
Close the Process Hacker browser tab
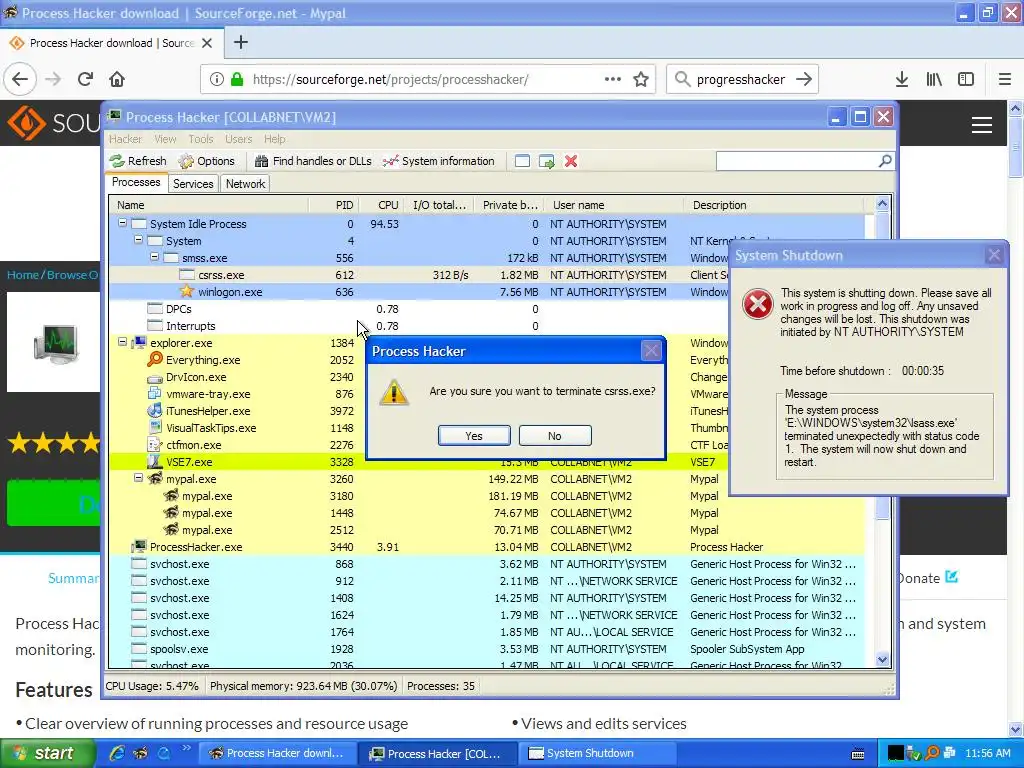coord(207,43)
